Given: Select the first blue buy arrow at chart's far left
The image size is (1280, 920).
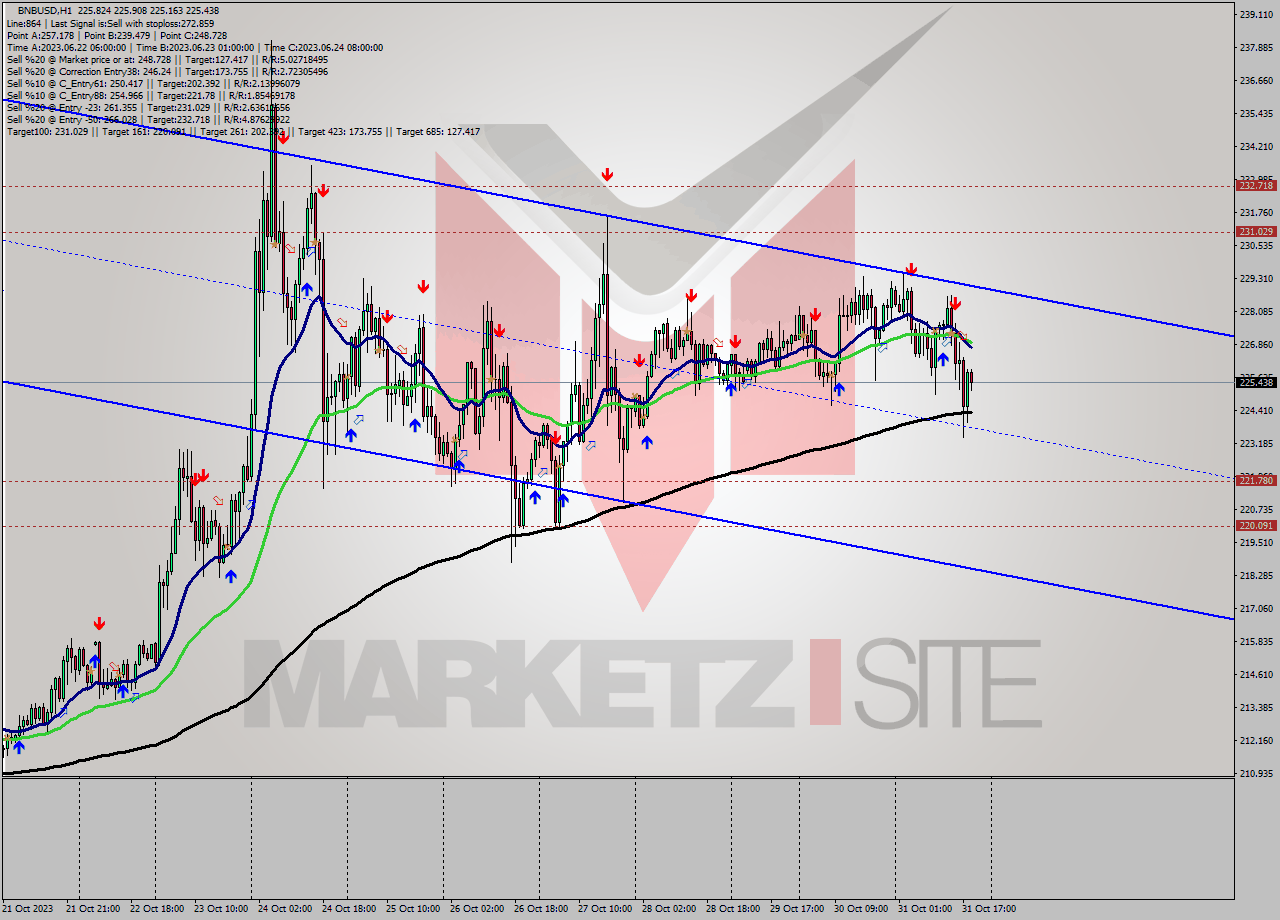Looking at the screenshot, I should [x=18, y=747].
